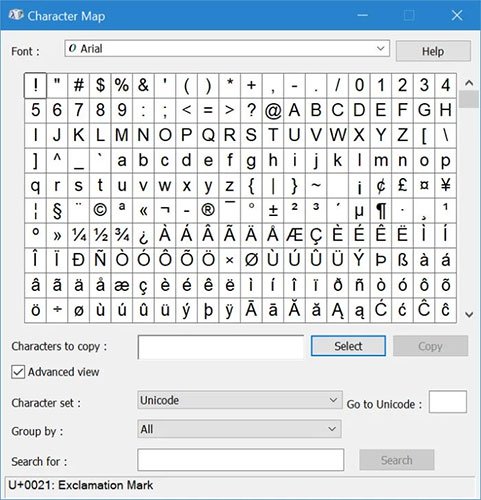Choose the @ at-sign character cell
Screen dimensions: 481x500
pos(273,111)
